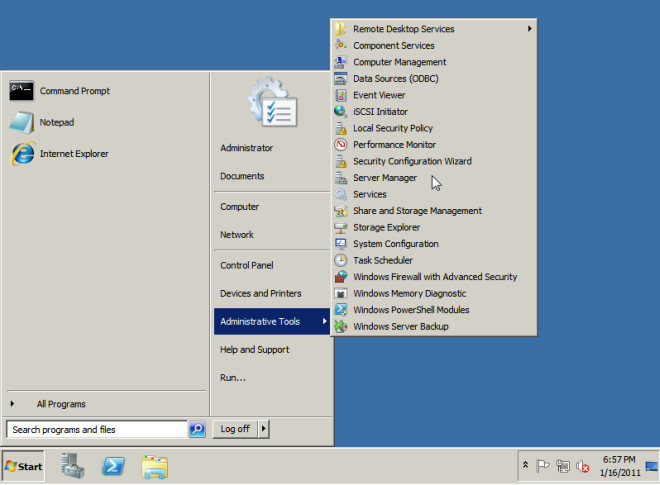The height and width of the screenshot is (485, 660).
Task: Click the Windows Server Backup icon
Action: (x=341, y=326)
